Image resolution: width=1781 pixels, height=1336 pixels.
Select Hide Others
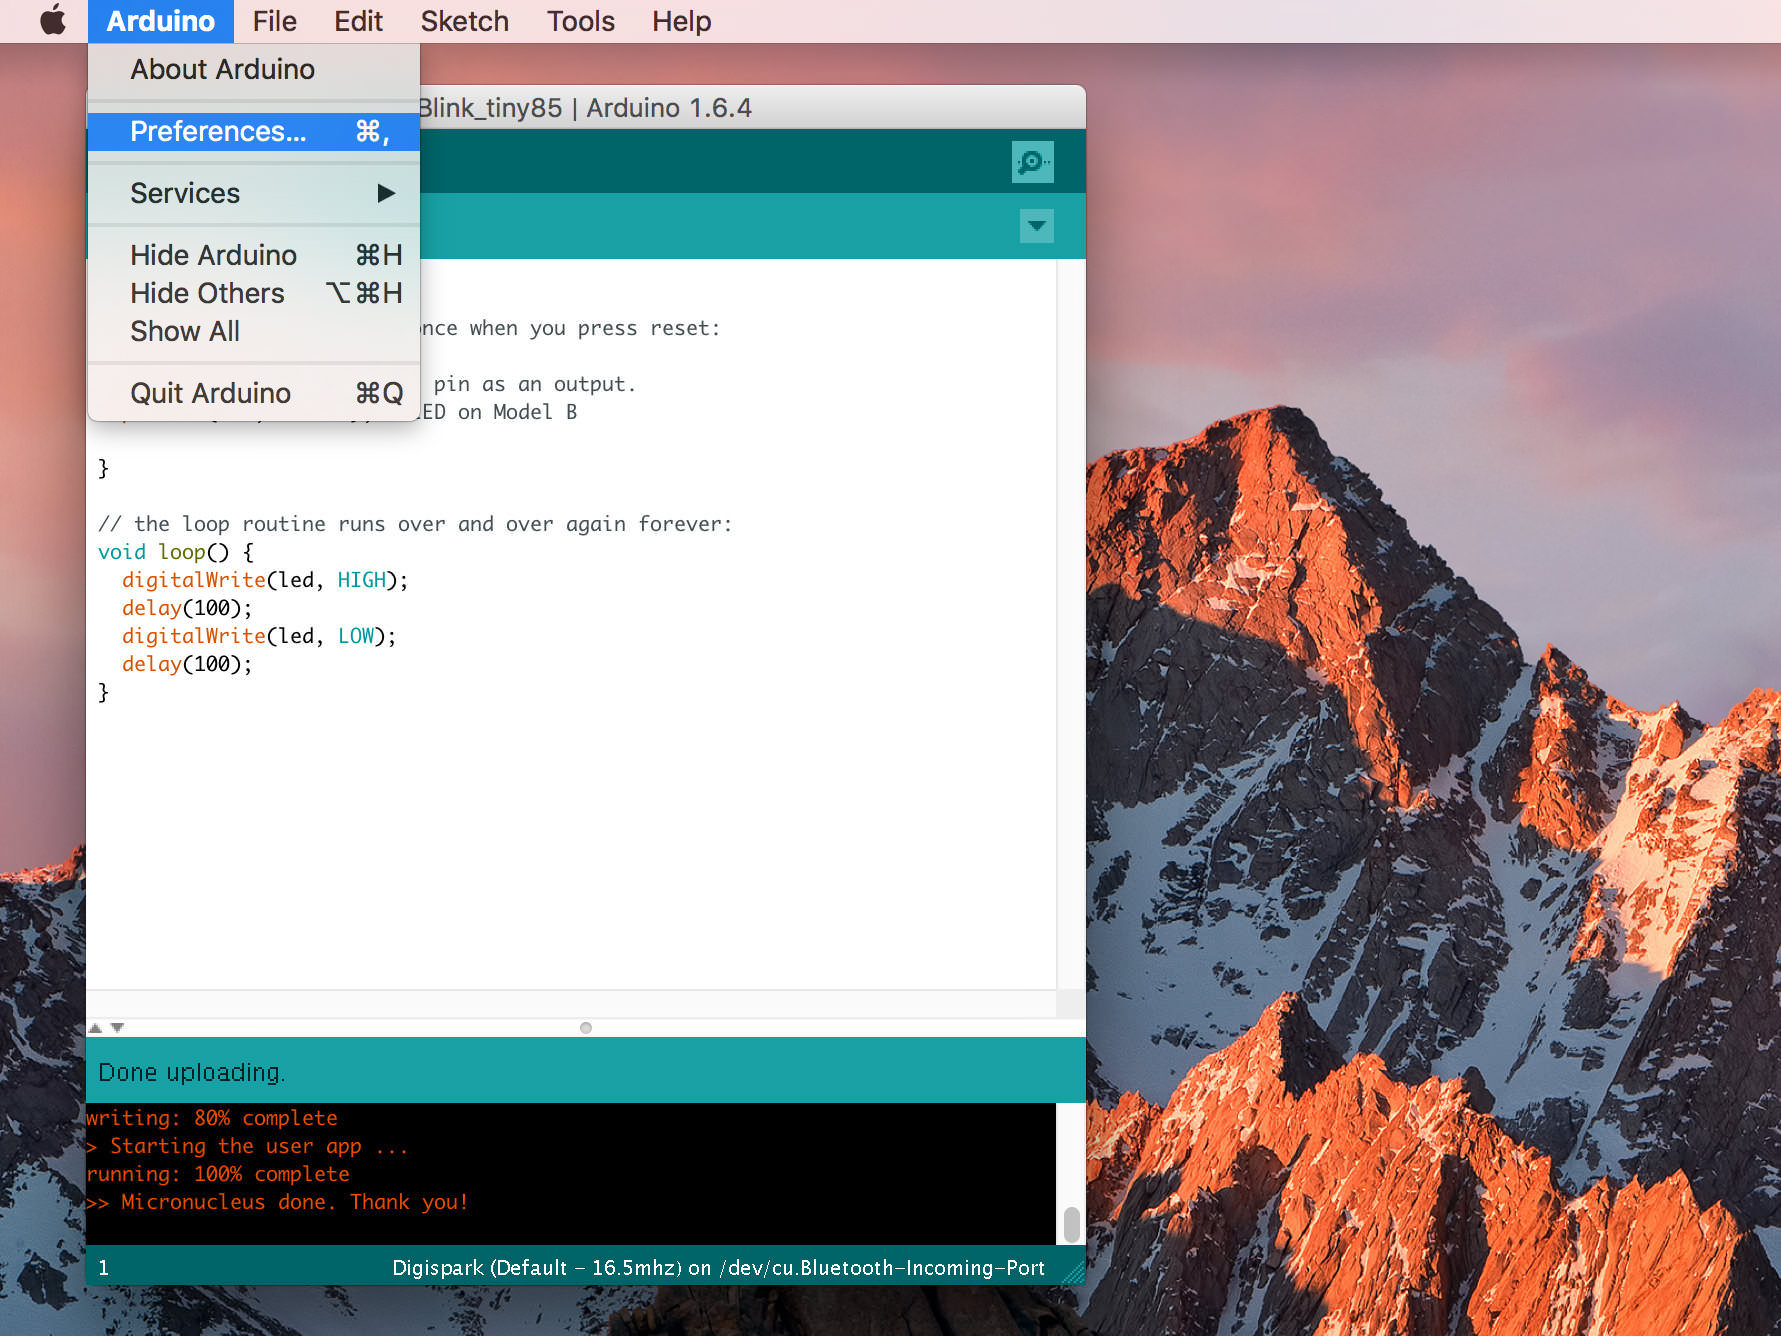[254, 293]
